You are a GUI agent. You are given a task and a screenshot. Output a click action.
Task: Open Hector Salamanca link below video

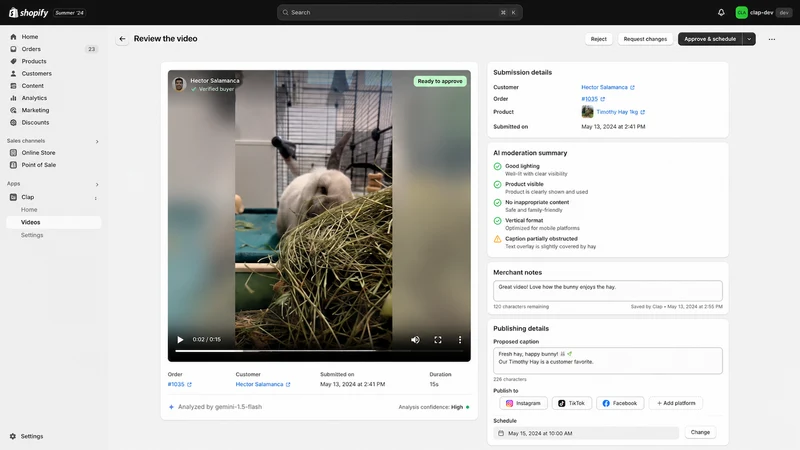[263, 384]
